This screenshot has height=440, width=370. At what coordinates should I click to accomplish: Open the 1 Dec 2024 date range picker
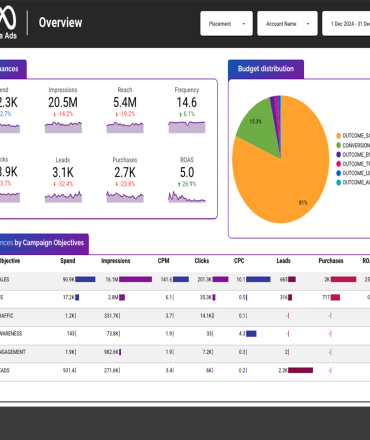point(346,24)
